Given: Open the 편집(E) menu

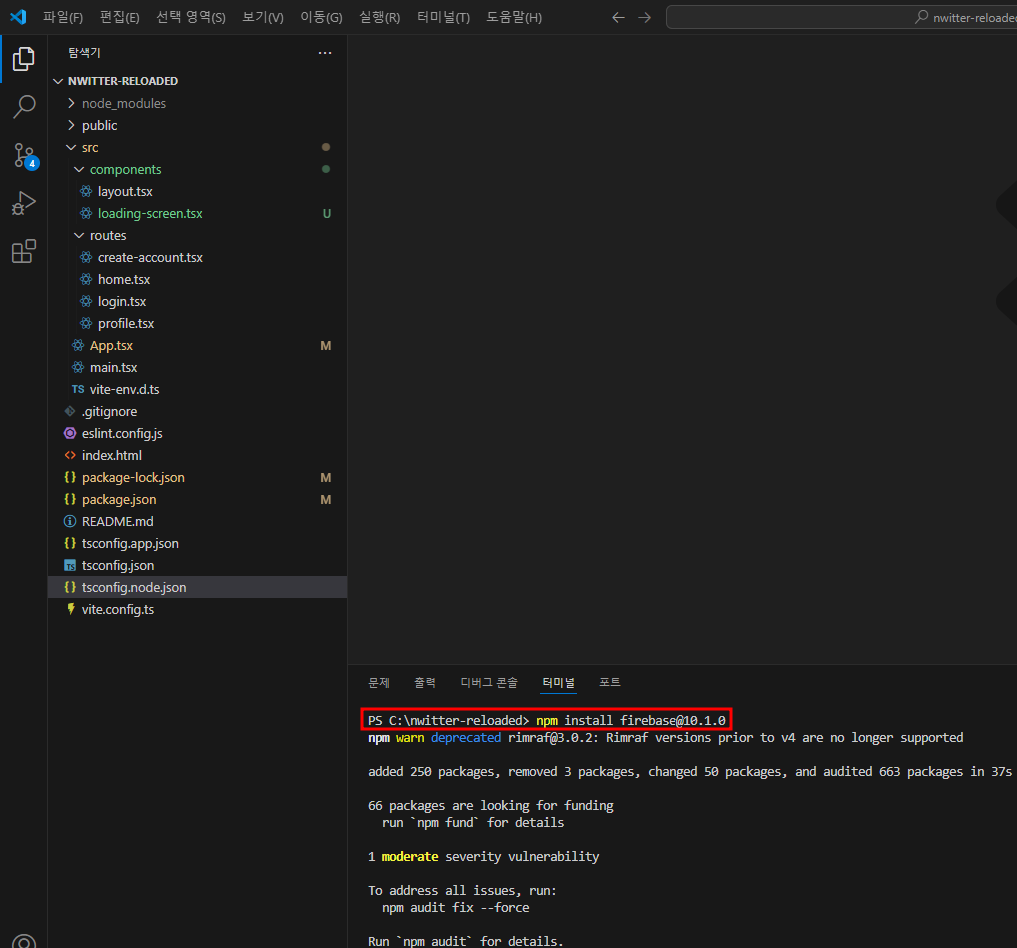Looking at the screenshot, I should 119,18.
